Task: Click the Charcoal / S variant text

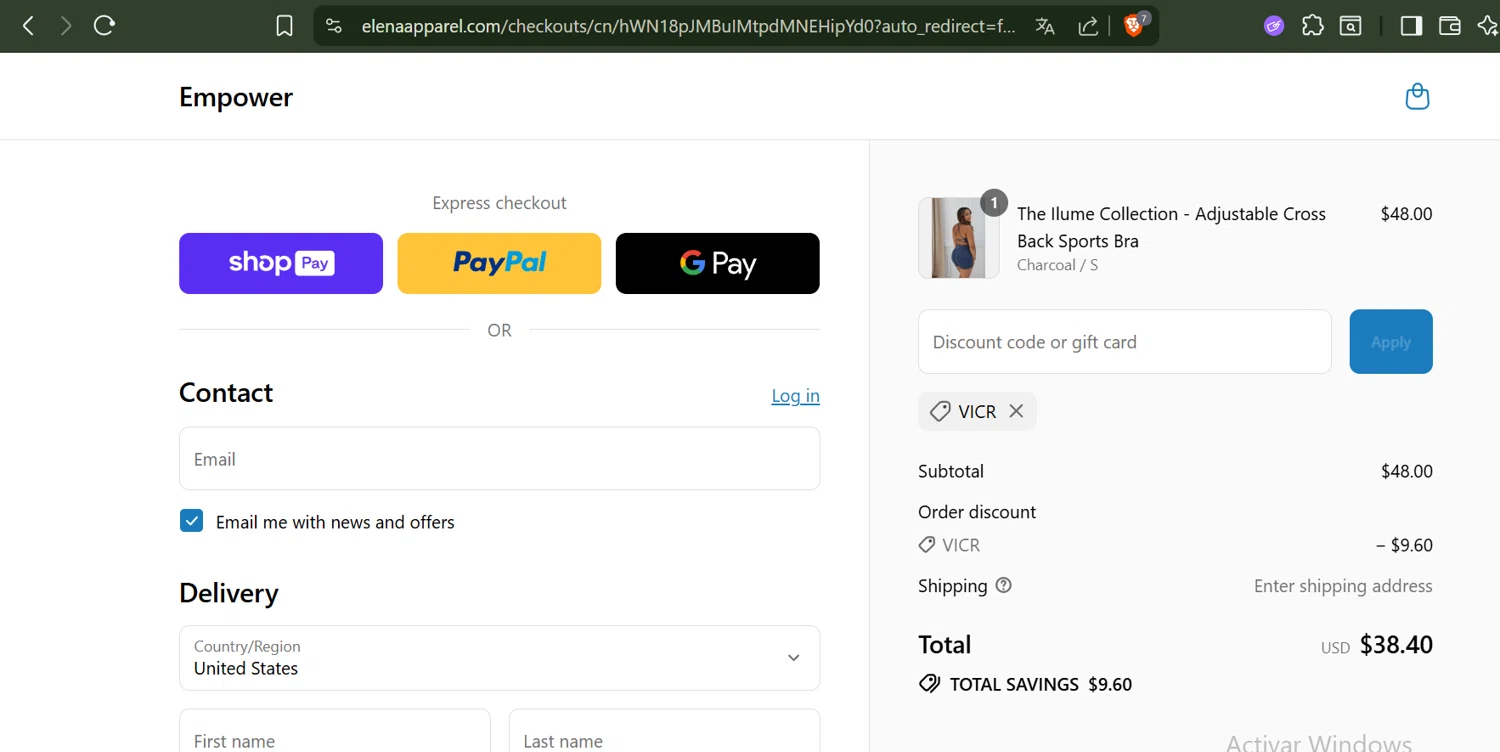Action: pos(1057,265)
